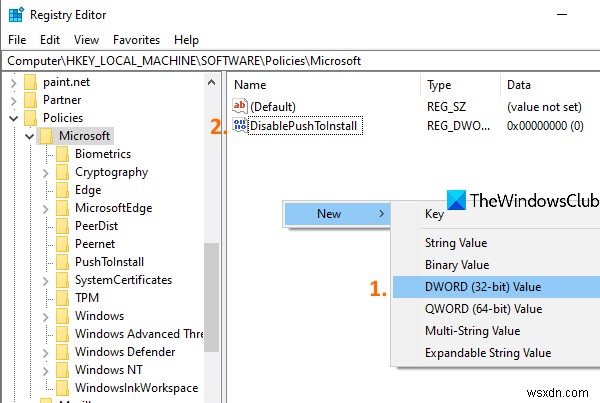This screenshot has height=403, width=600.
Task: Expand the Cryptography key
Action: coord(46,173)
